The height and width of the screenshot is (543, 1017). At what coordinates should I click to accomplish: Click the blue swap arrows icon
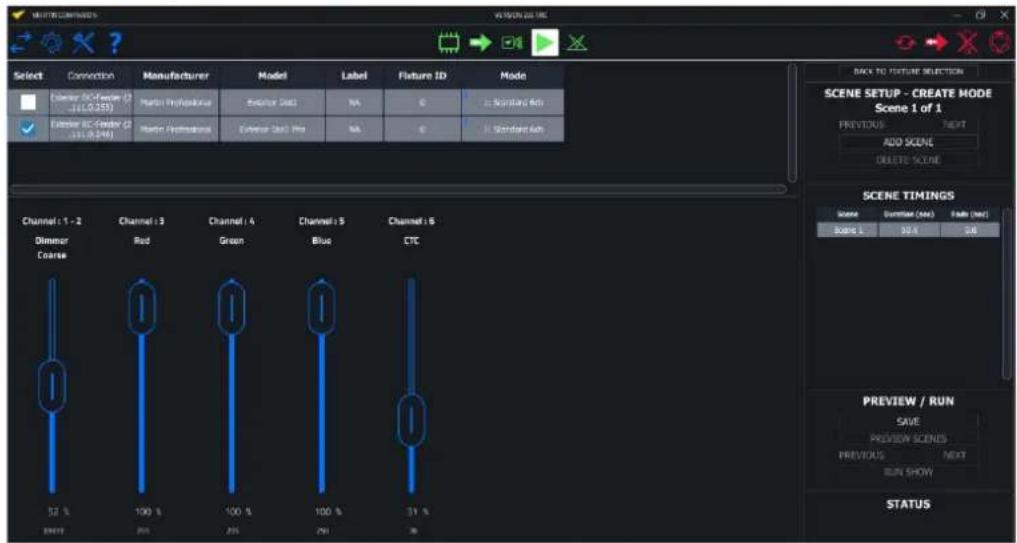click(x=20, y=44)
